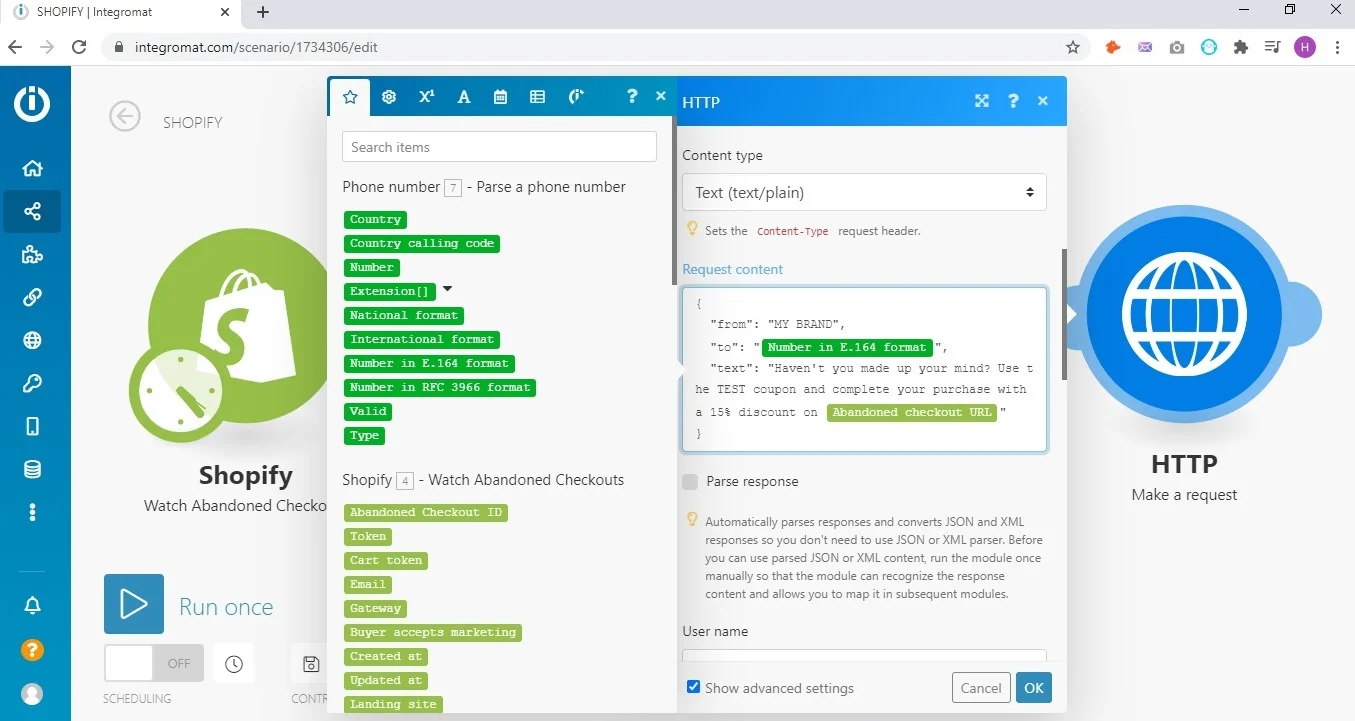Open help in mapping panel
This screenshot has height=721, width=1355.
632,97
